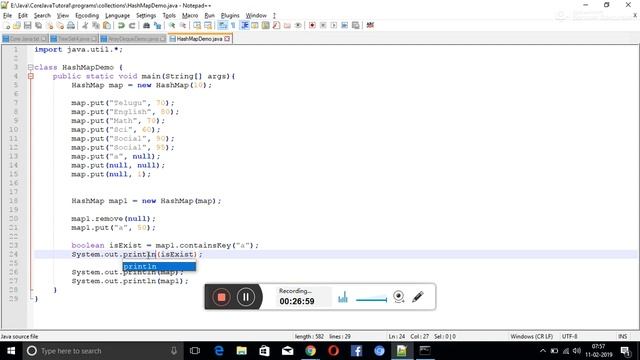
Task: Open the File menu
Action: pyautogui.click(x=7, y=16)
